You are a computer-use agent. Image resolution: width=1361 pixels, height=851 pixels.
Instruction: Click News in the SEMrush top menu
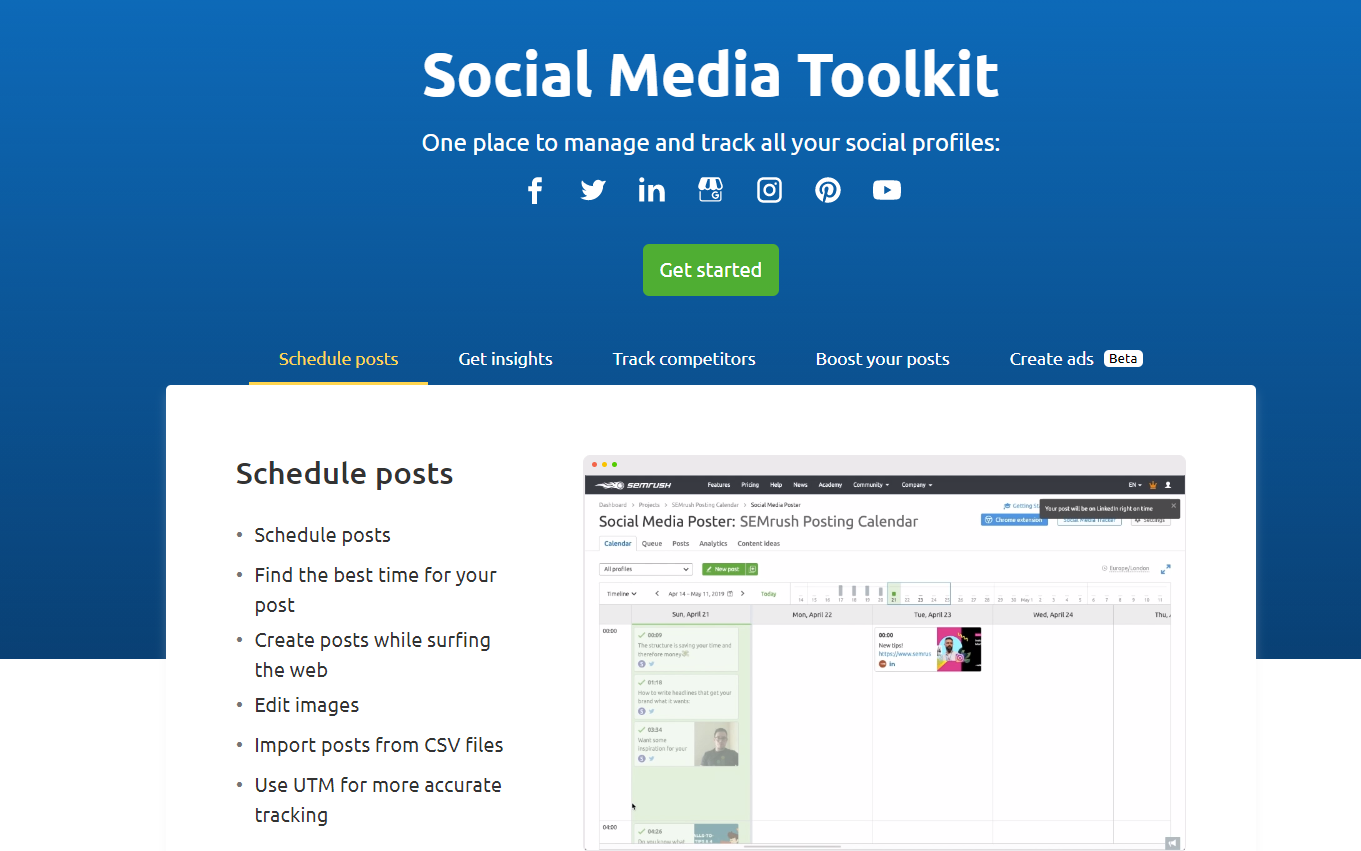coord(800,485)
